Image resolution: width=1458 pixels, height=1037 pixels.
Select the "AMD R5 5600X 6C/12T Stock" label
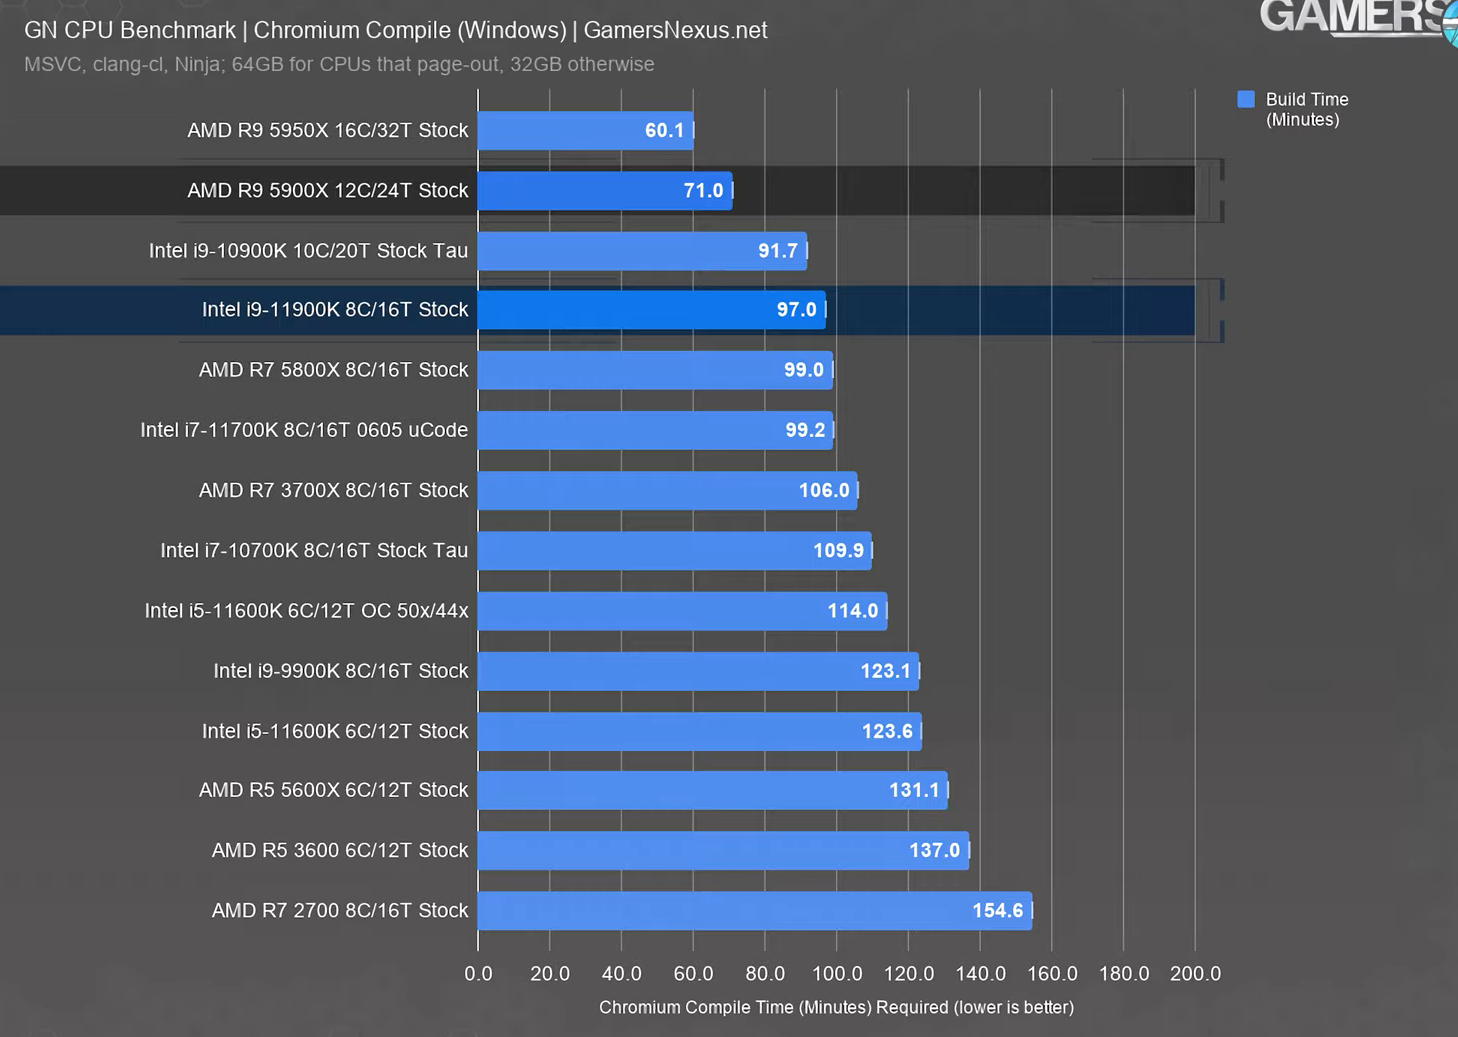(x=333, y=790)
